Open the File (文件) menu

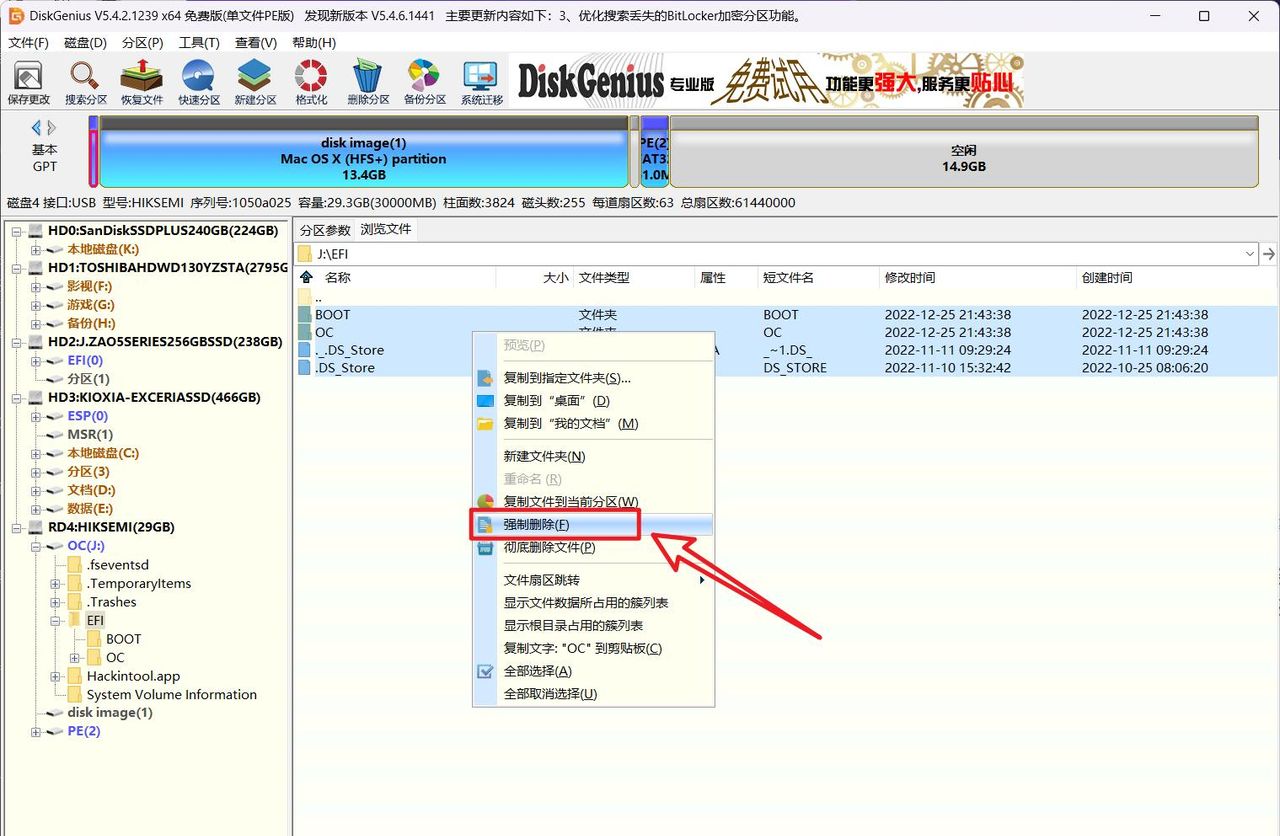point(28,43)
